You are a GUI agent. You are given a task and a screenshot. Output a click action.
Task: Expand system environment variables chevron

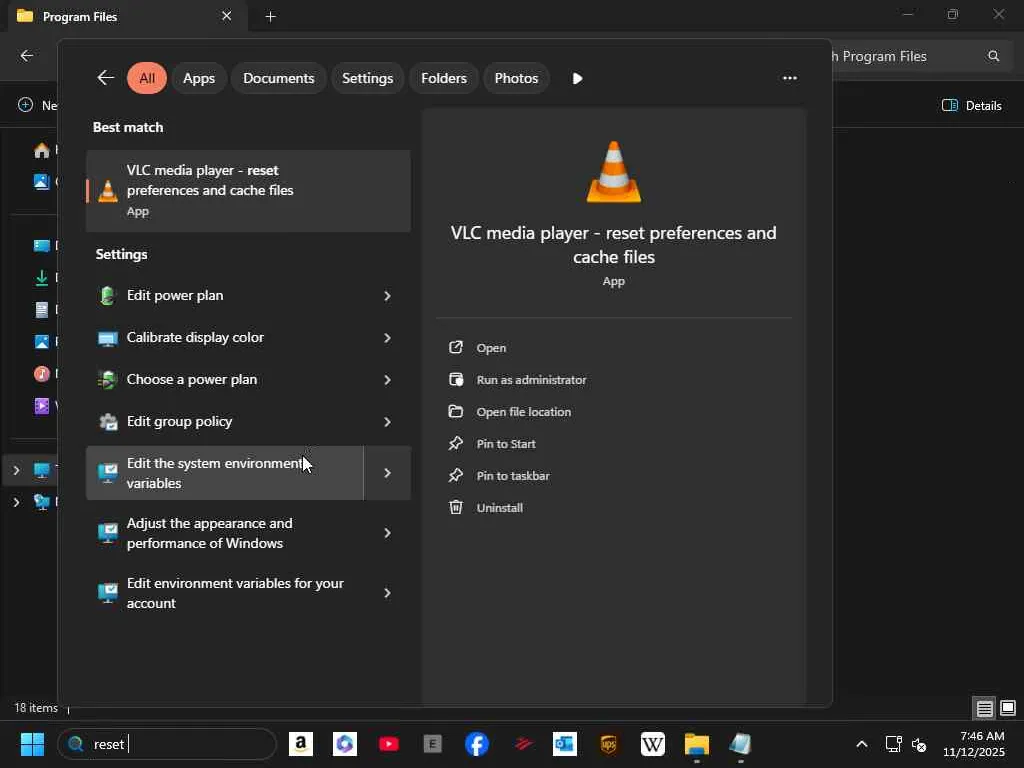coord(387,473)
